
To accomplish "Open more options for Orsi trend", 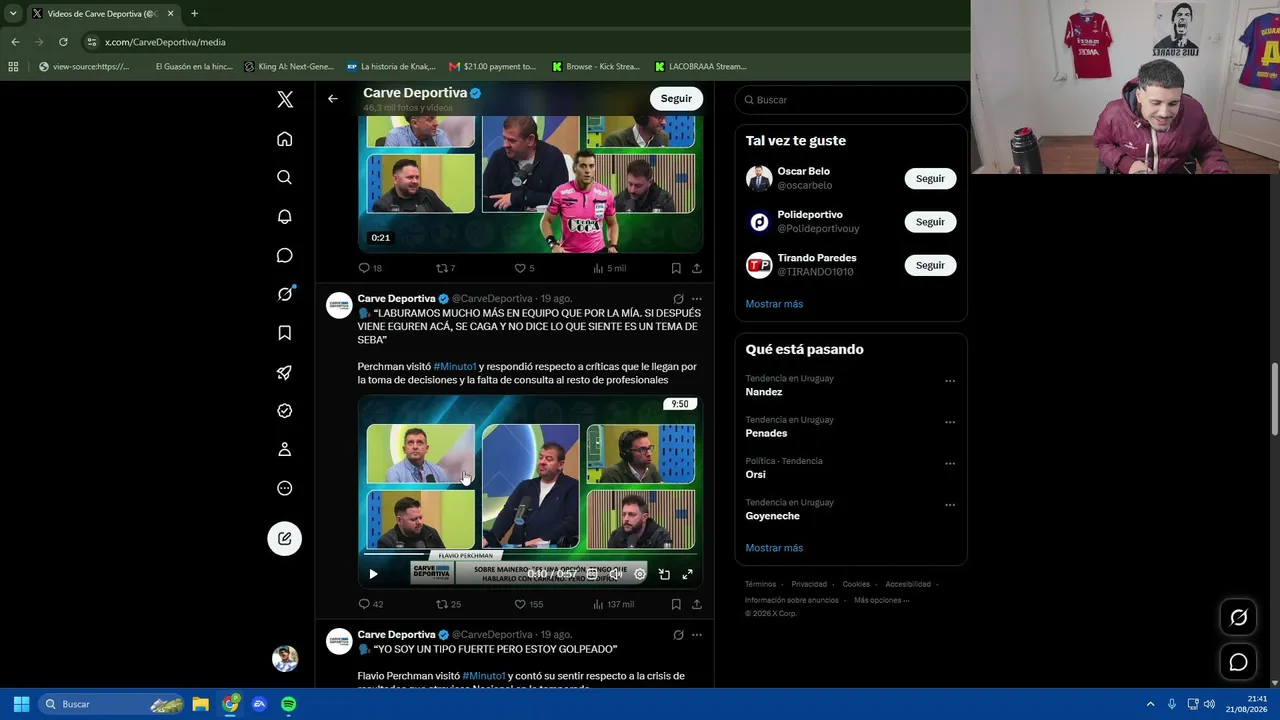I will click(950, 464).
